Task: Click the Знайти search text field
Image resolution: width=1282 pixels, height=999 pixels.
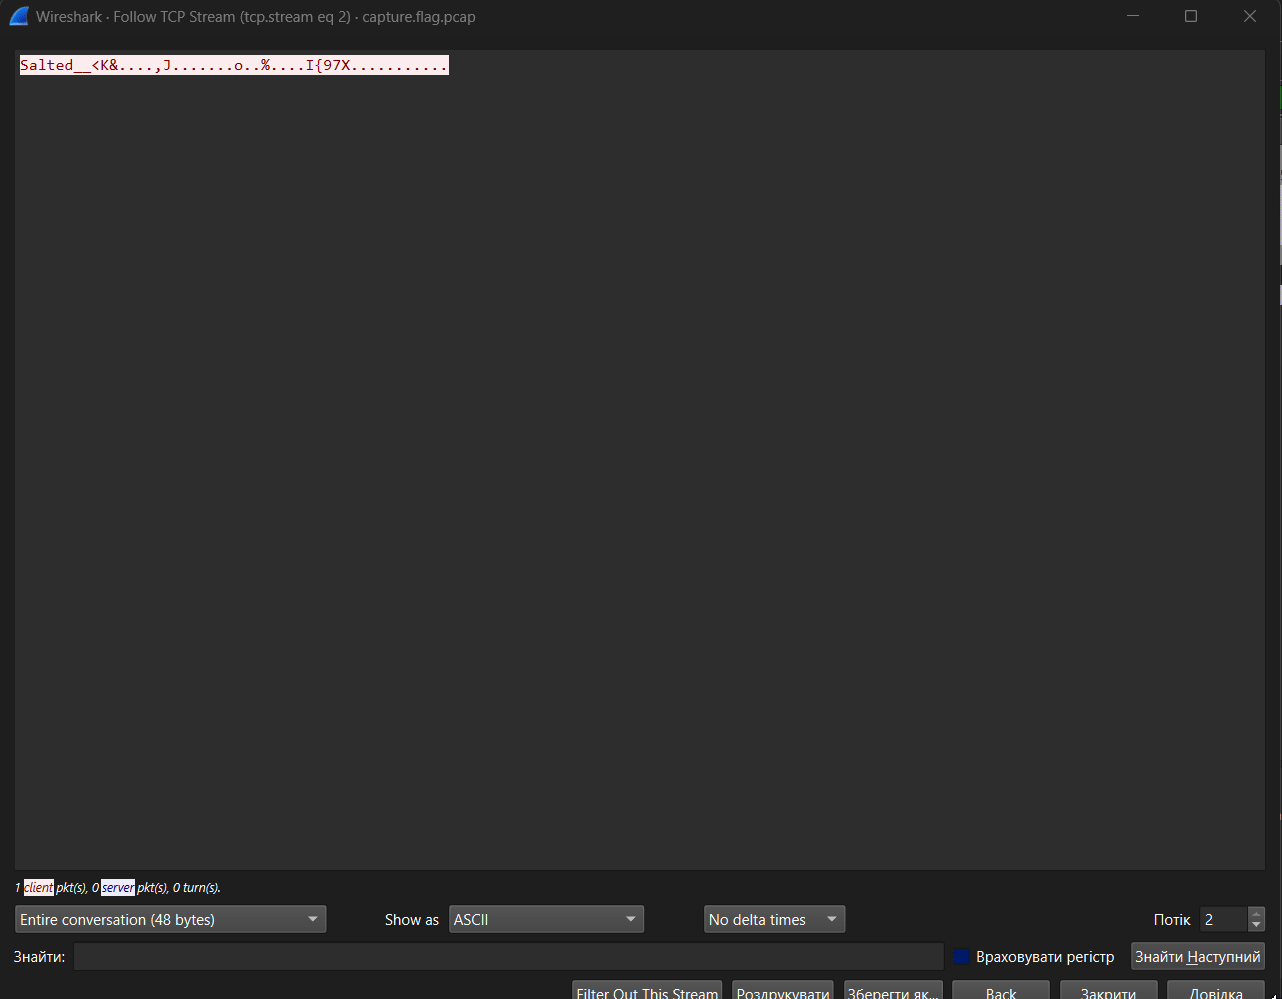Action: [508, 957]
